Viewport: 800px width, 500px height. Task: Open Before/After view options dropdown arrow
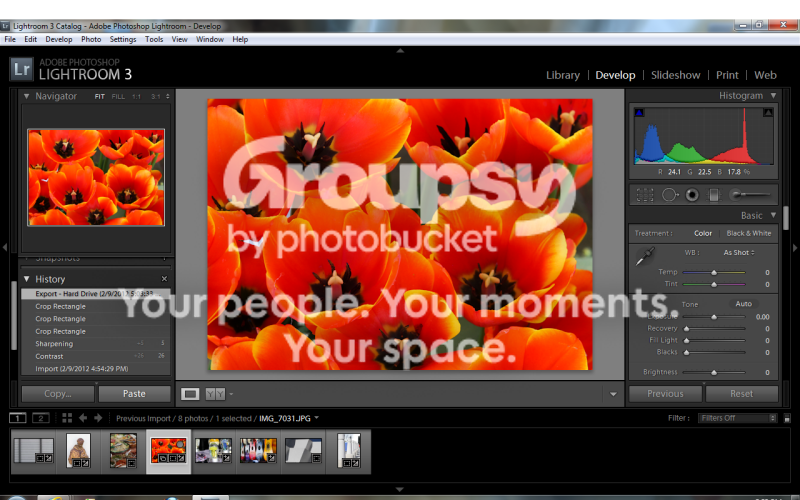[x=231, y=394]
